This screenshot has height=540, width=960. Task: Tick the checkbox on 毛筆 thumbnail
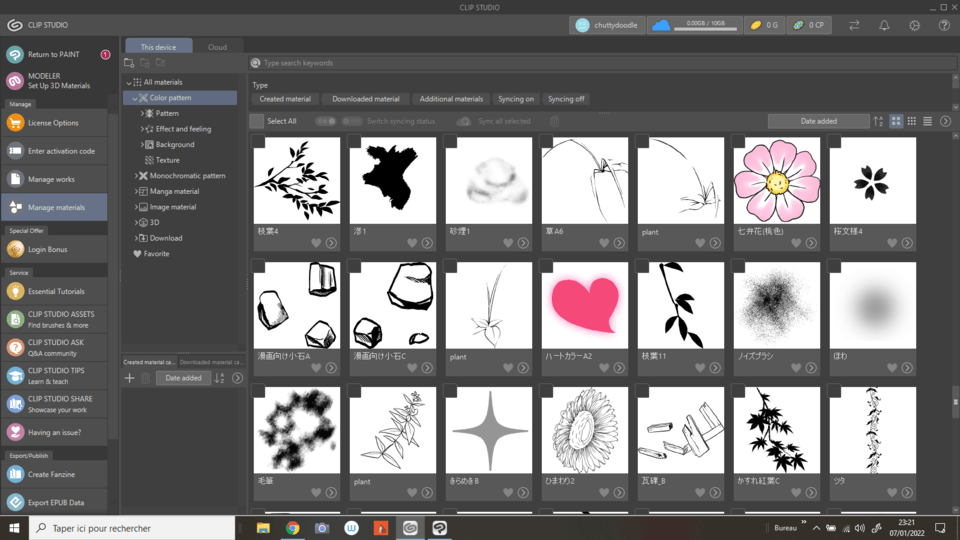point(259,392)
